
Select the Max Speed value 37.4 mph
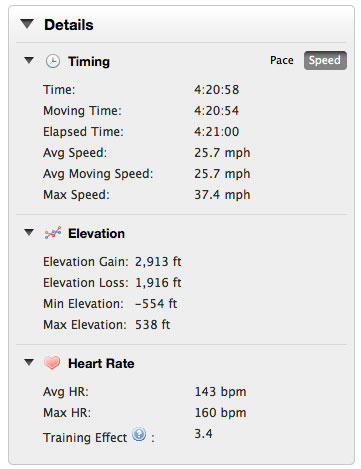[222, 195]
